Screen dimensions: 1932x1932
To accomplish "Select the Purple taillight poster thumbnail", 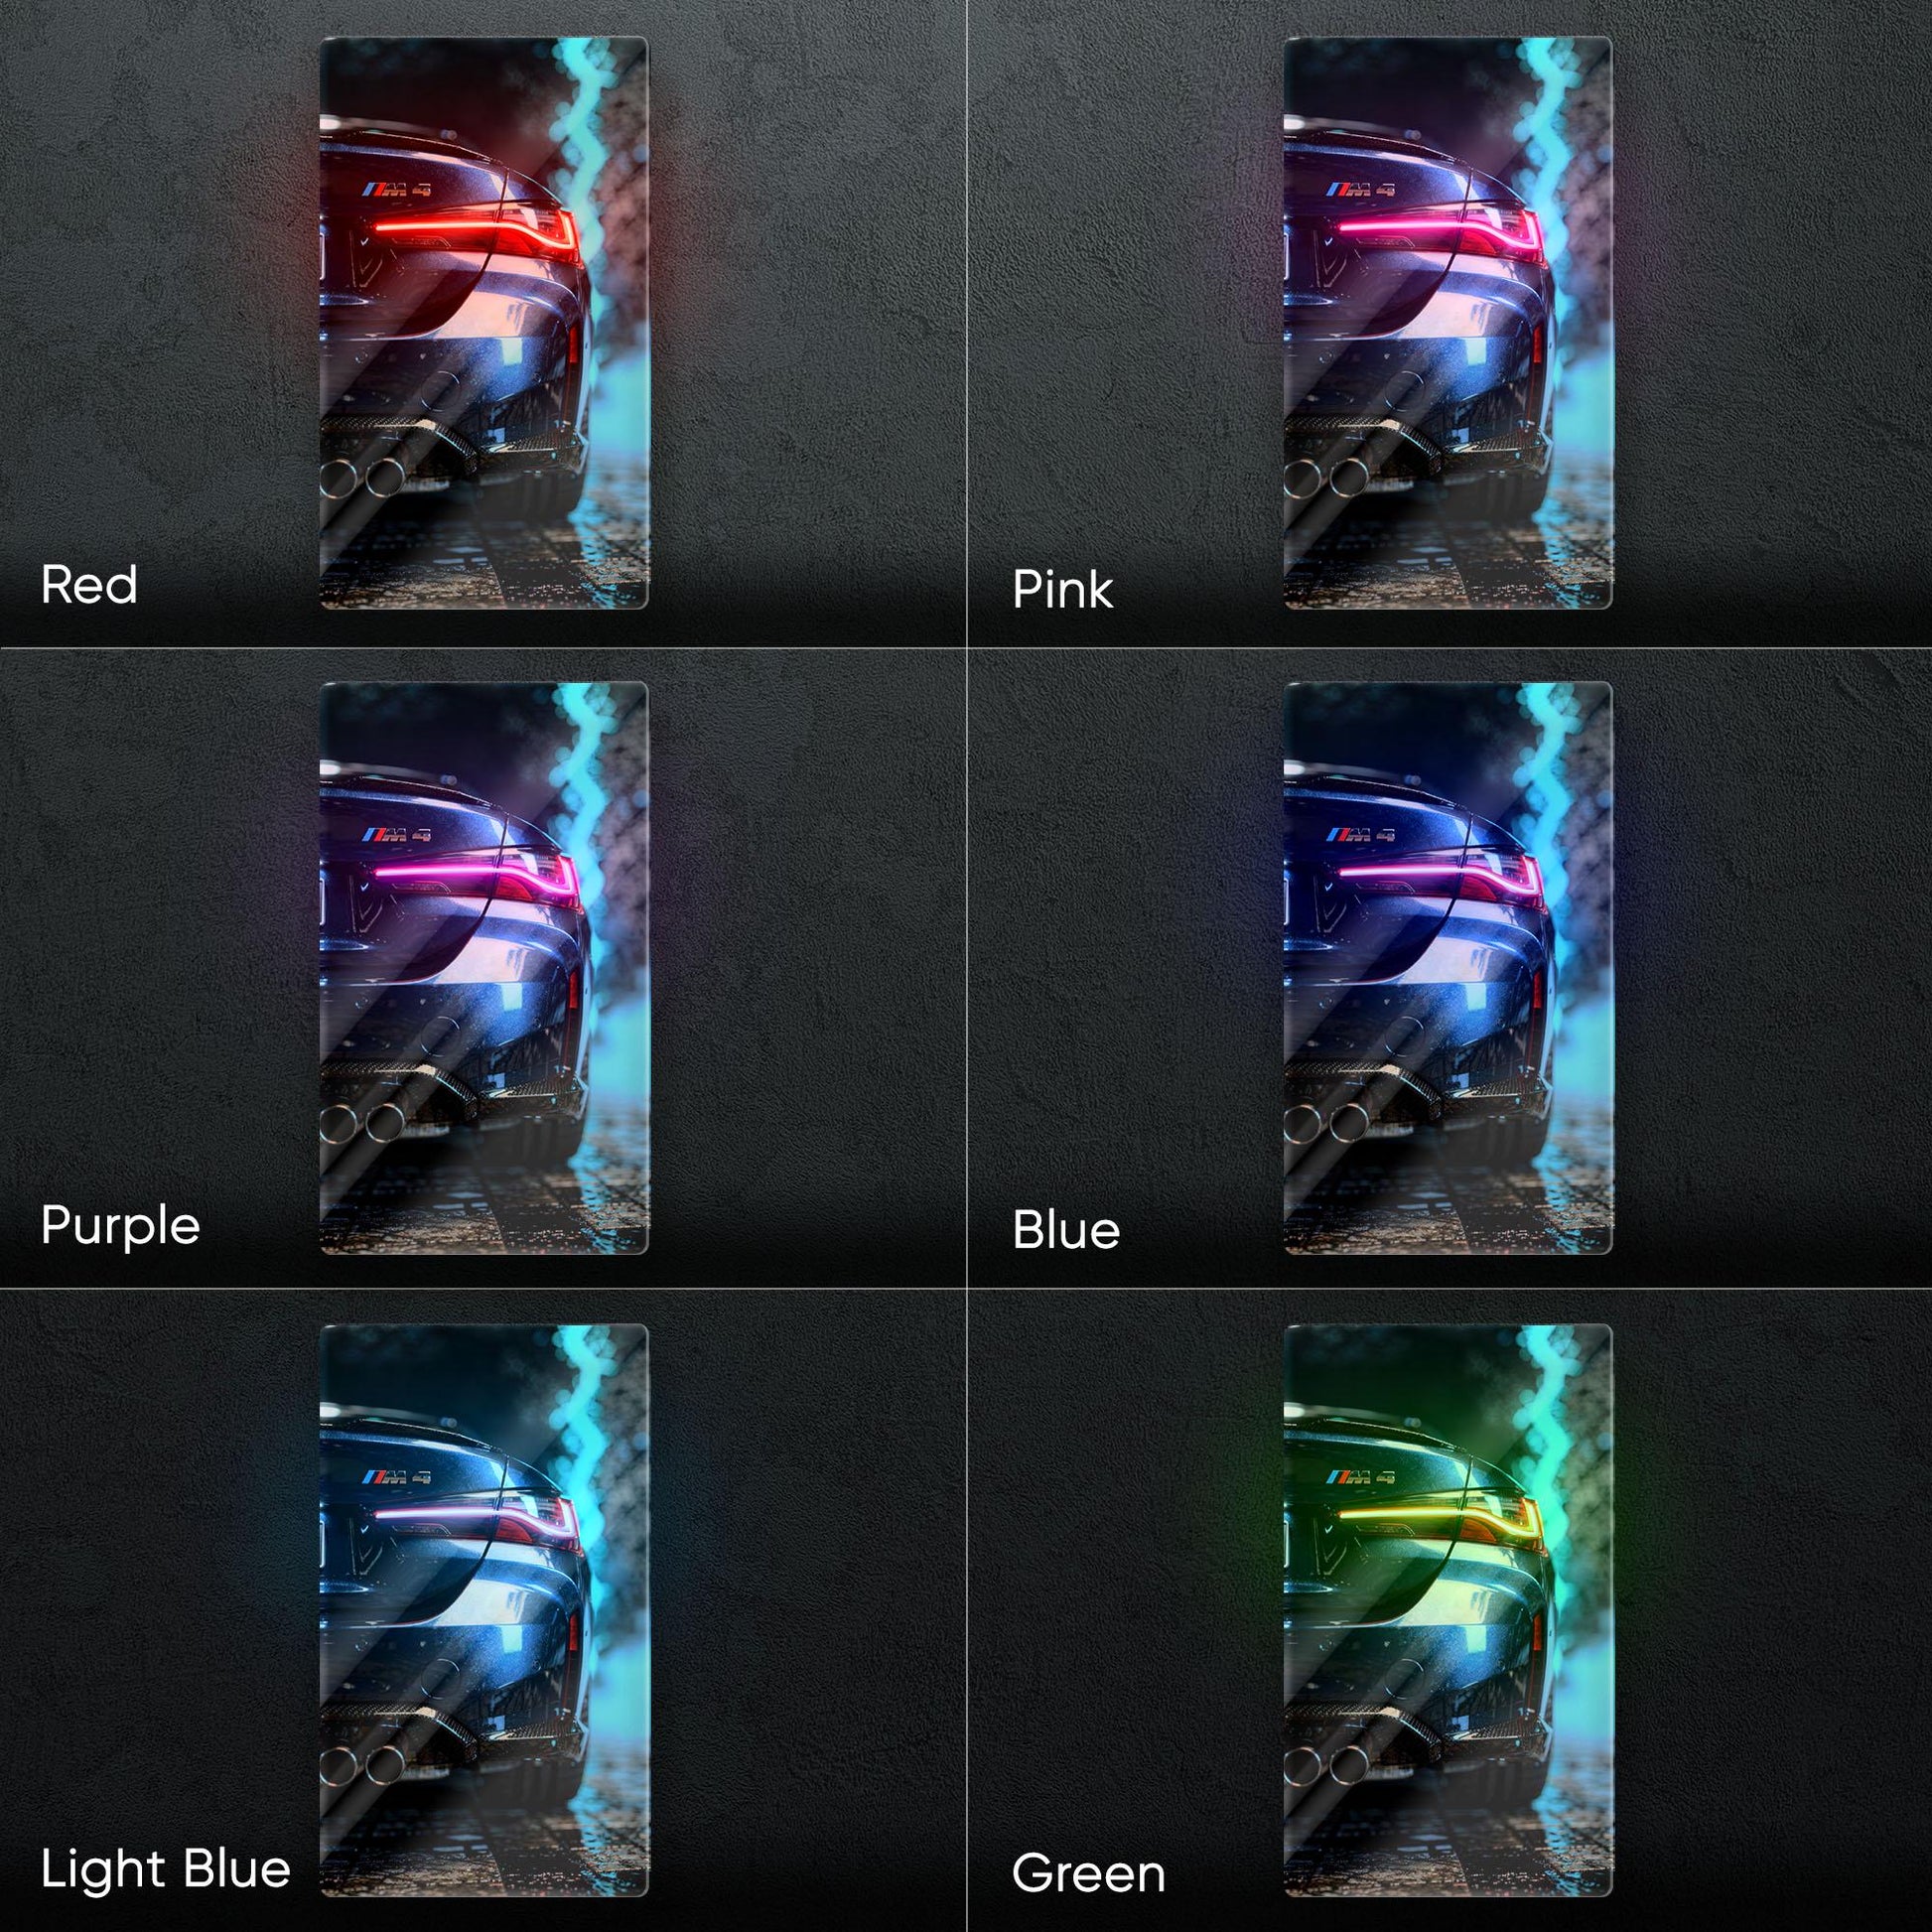I will pos(484,968).
